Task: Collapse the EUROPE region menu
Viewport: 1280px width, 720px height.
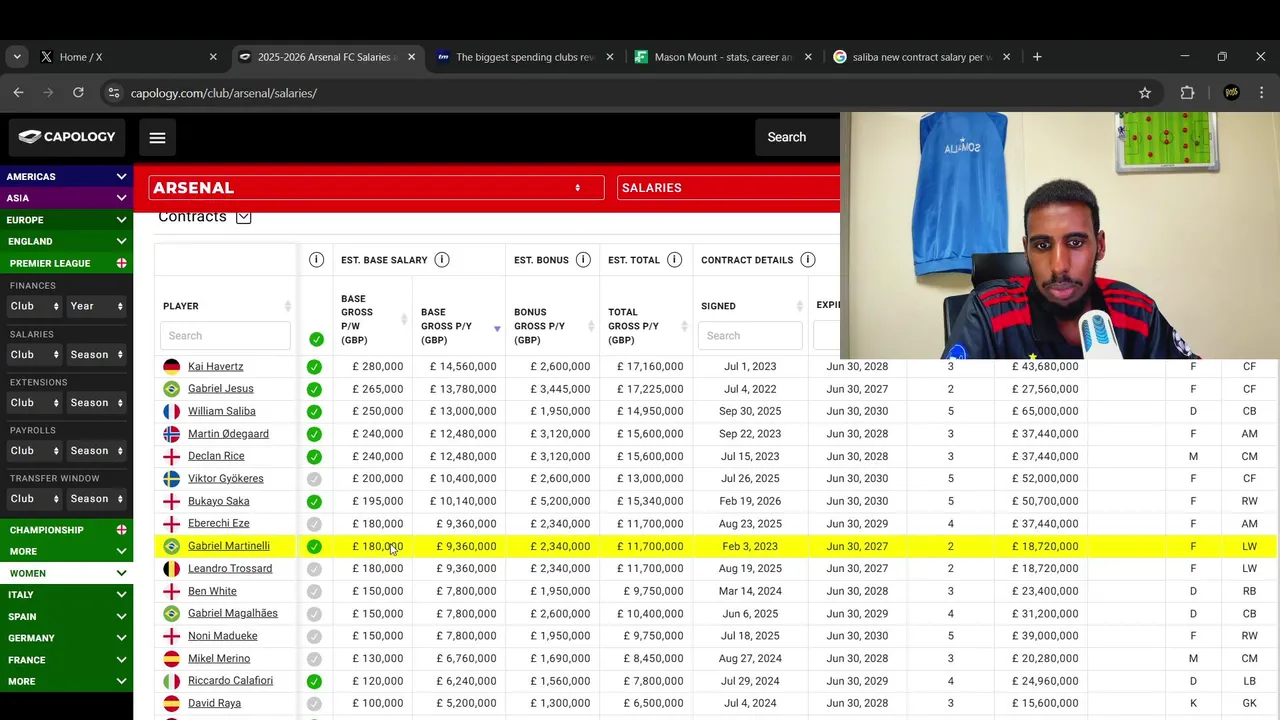Action: coord(66,220)
